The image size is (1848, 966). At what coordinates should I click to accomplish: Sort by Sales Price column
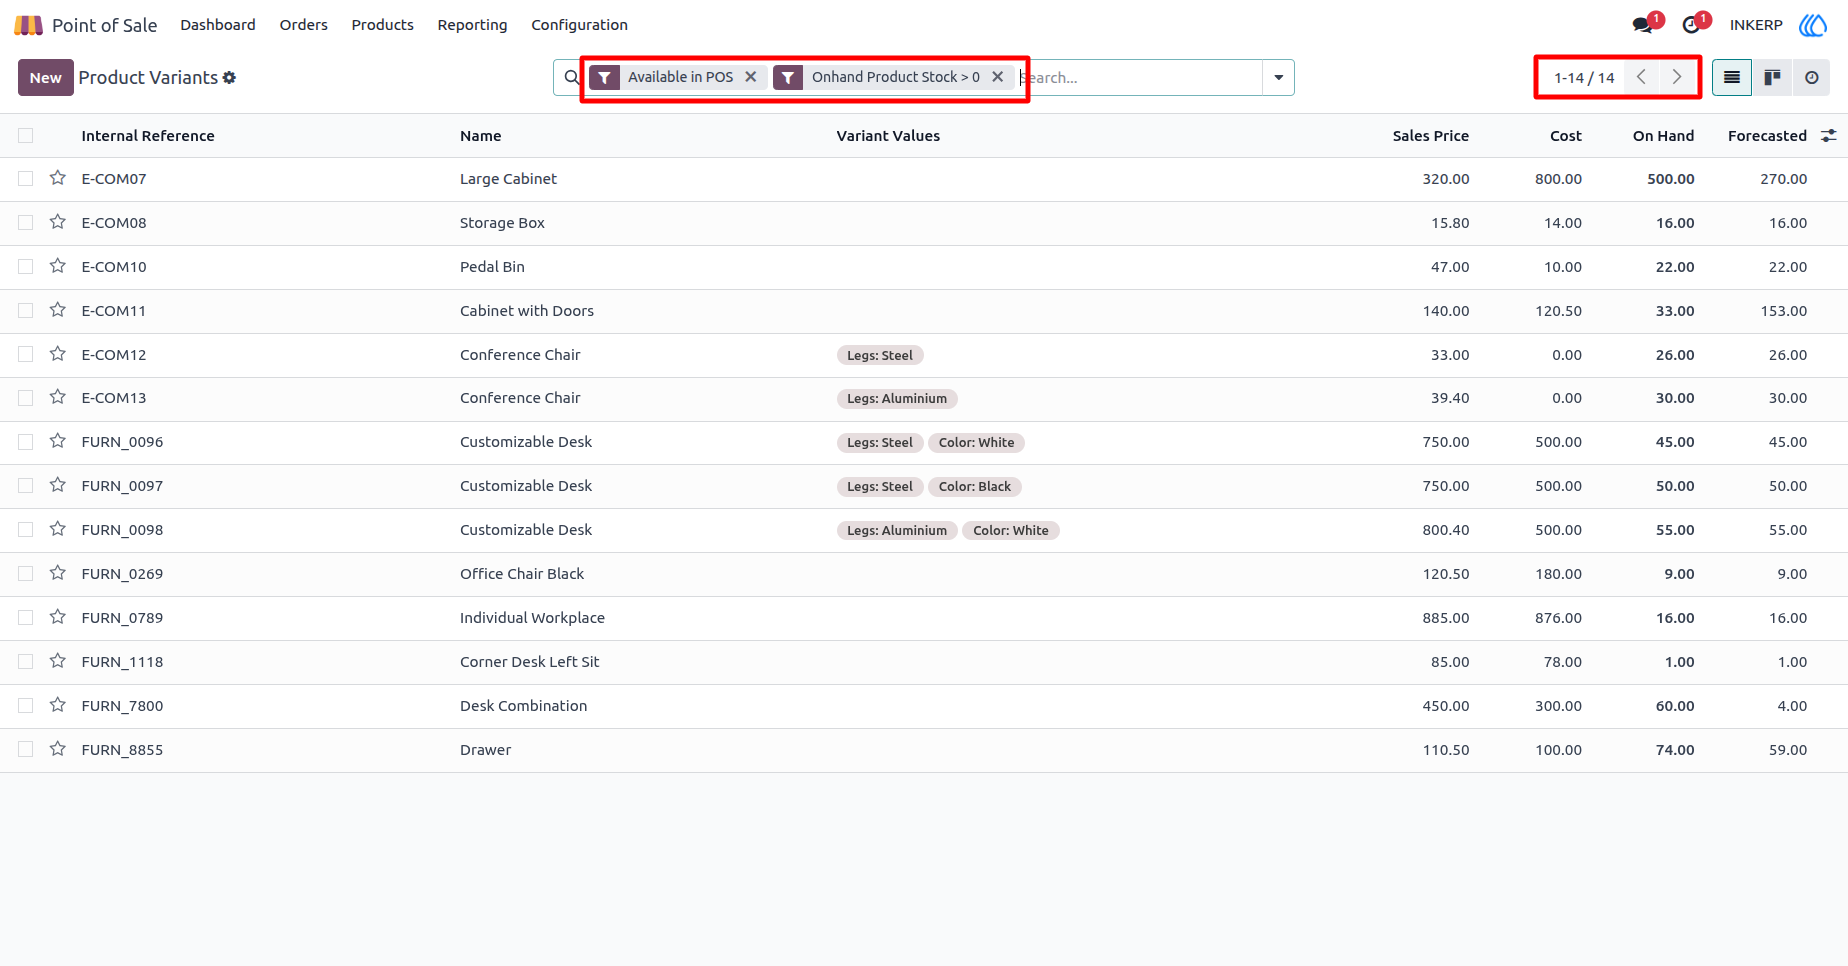1431,136
